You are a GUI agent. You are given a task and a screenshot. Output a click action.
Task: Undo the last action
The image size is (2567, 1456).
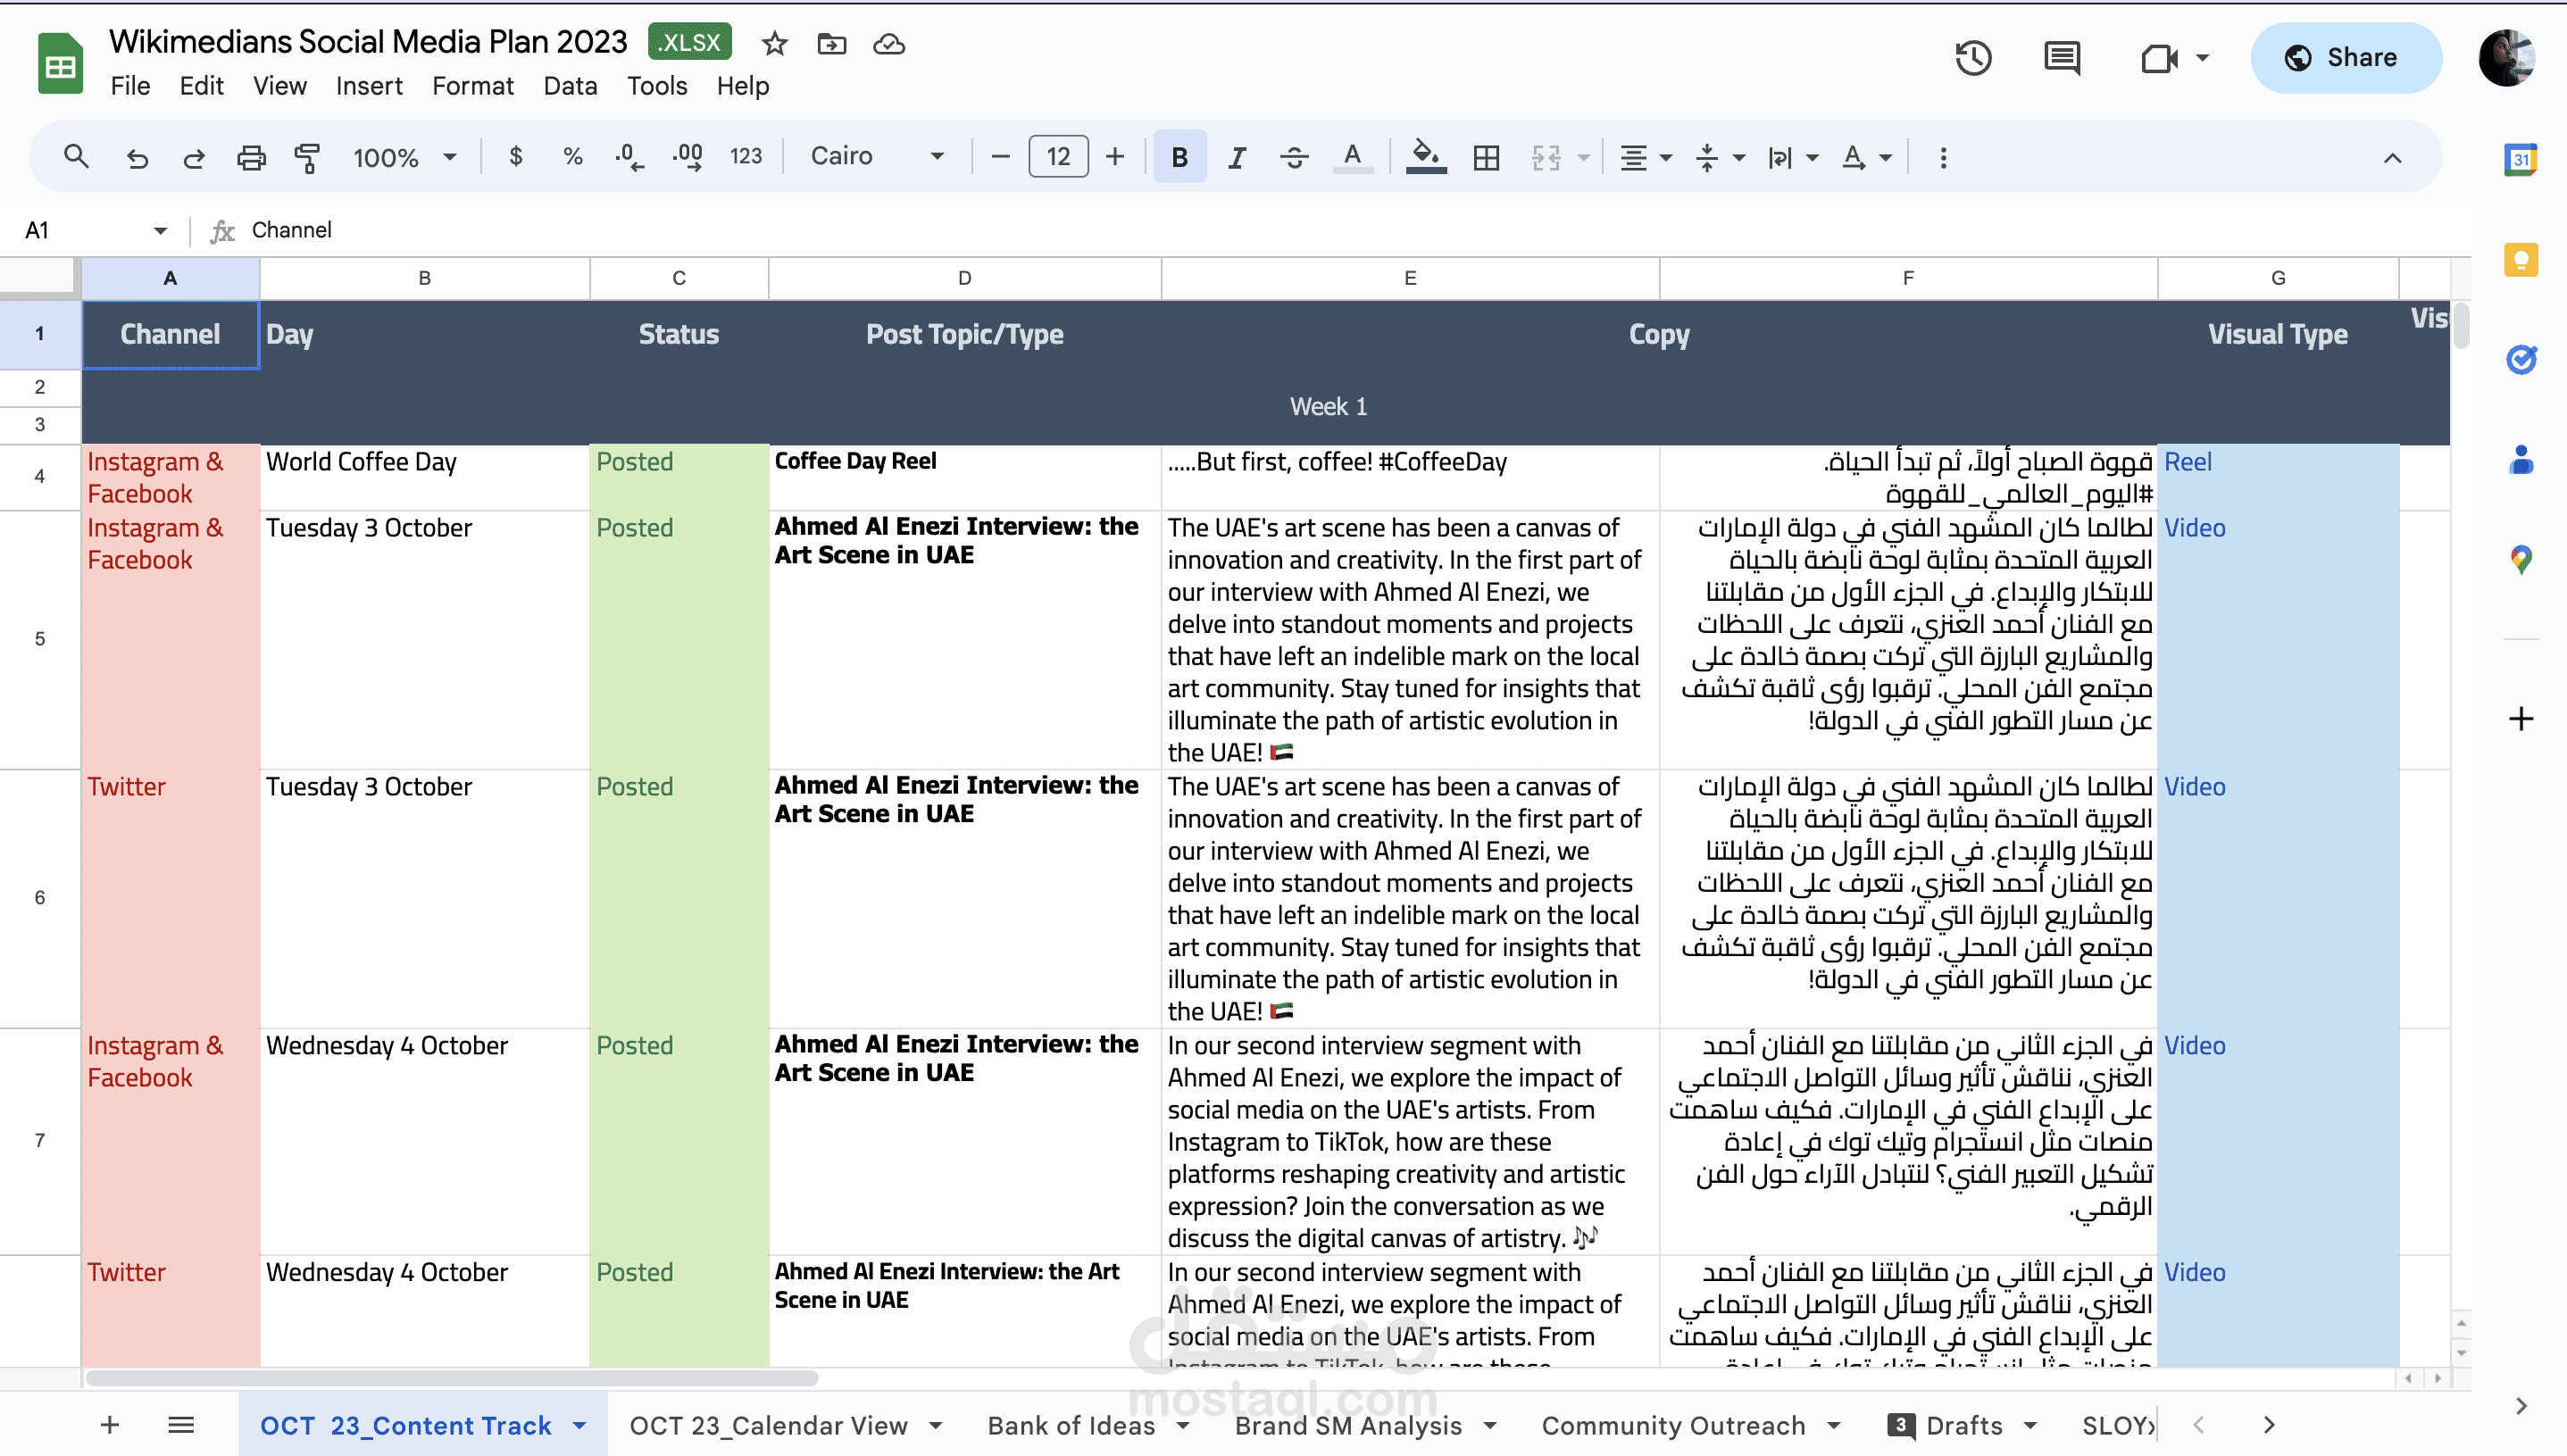coord(137,157)
